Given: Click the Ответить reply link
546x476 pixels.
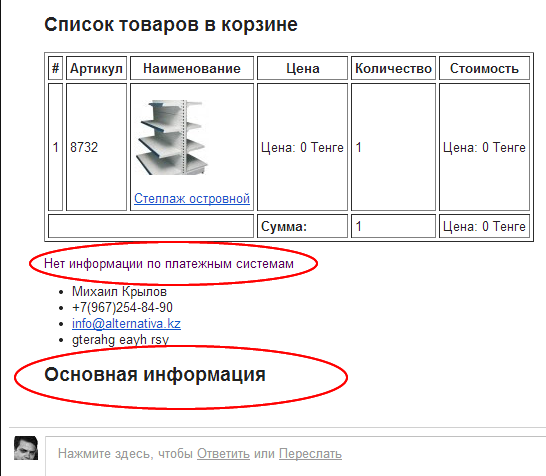Looking at the screenshot, I should [223, 453].
